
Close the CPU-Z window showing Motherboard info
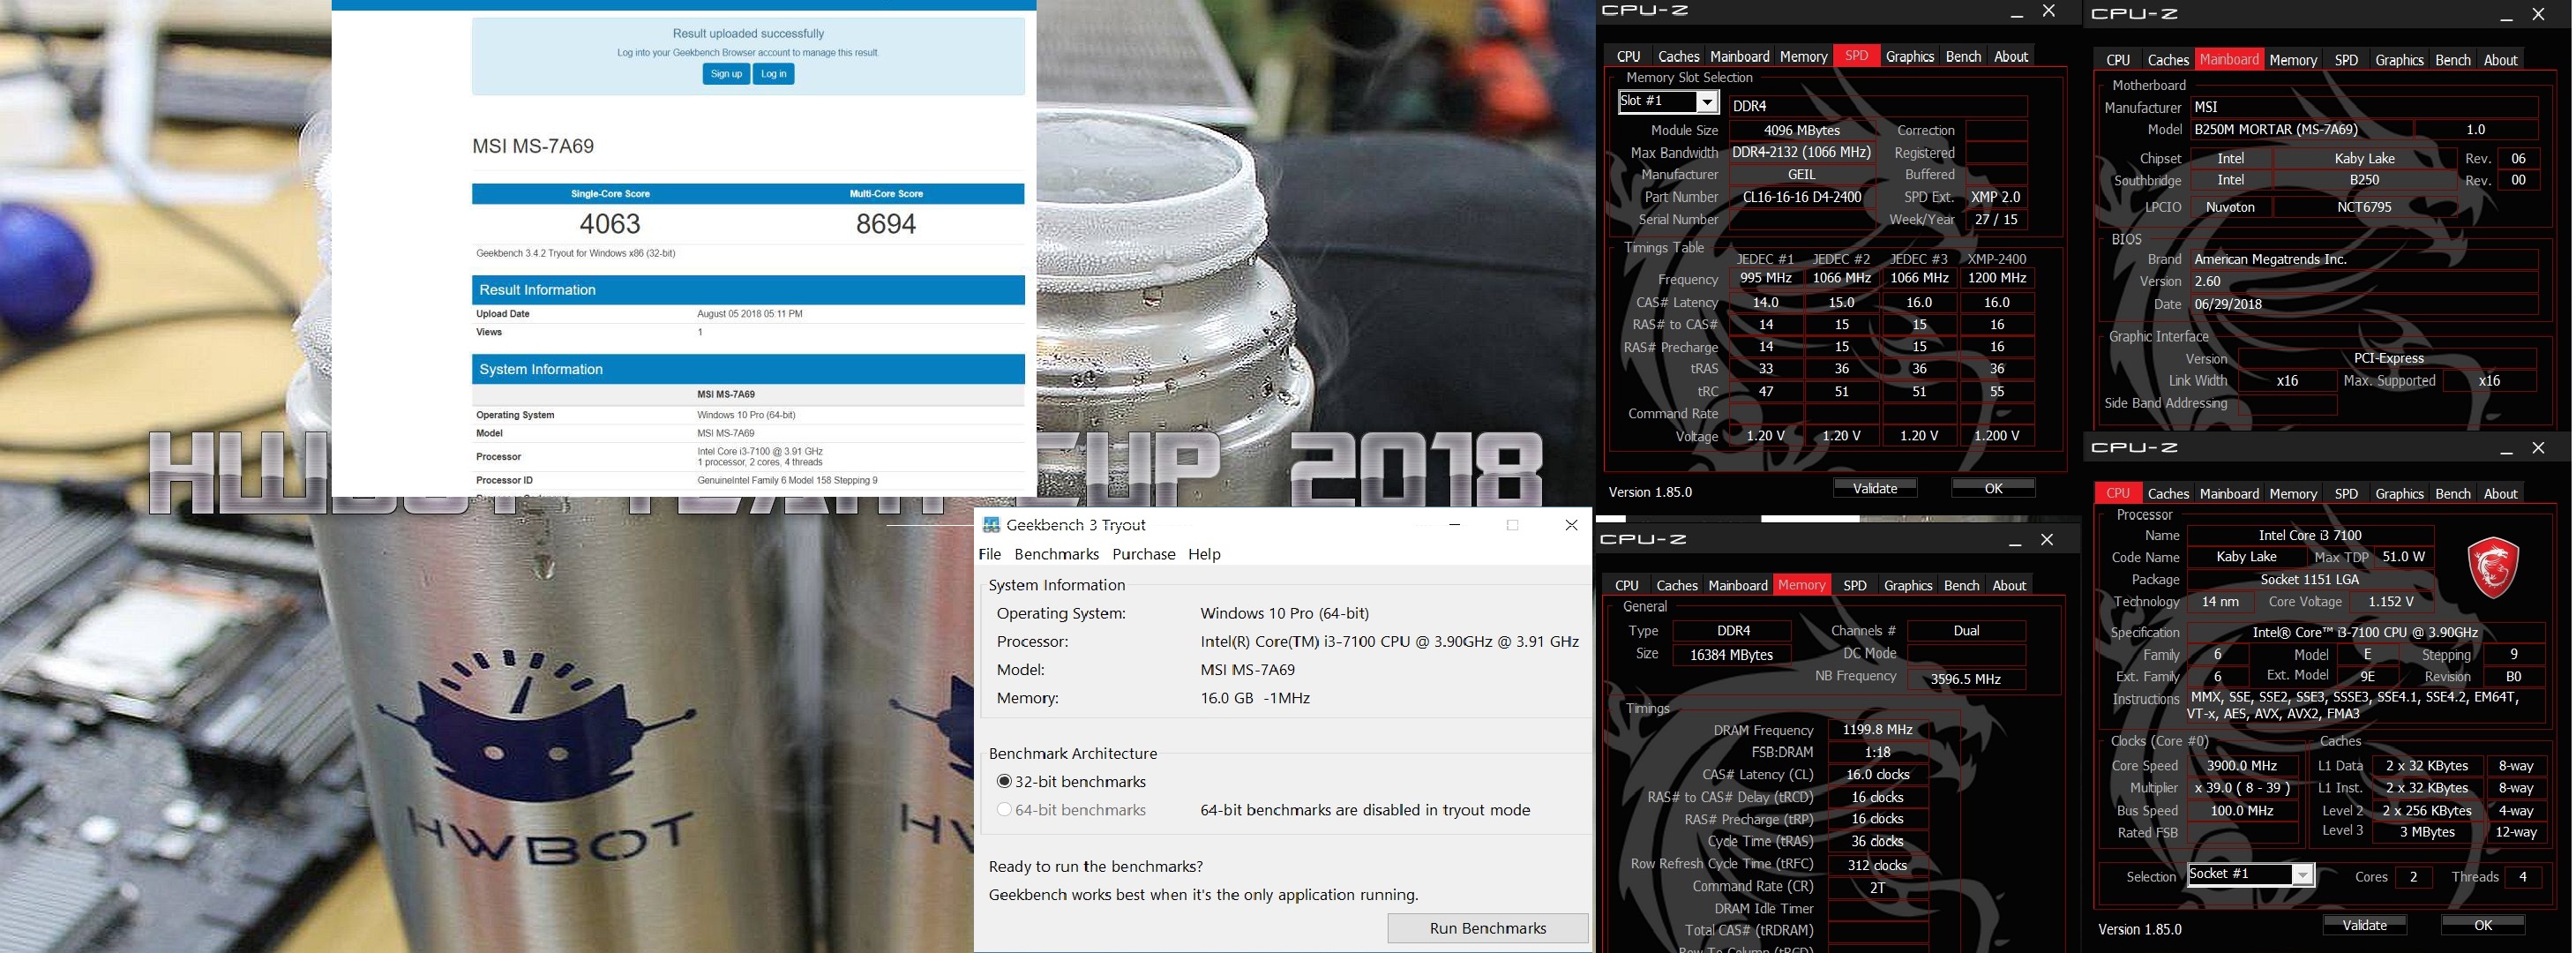pos(2538,14)
